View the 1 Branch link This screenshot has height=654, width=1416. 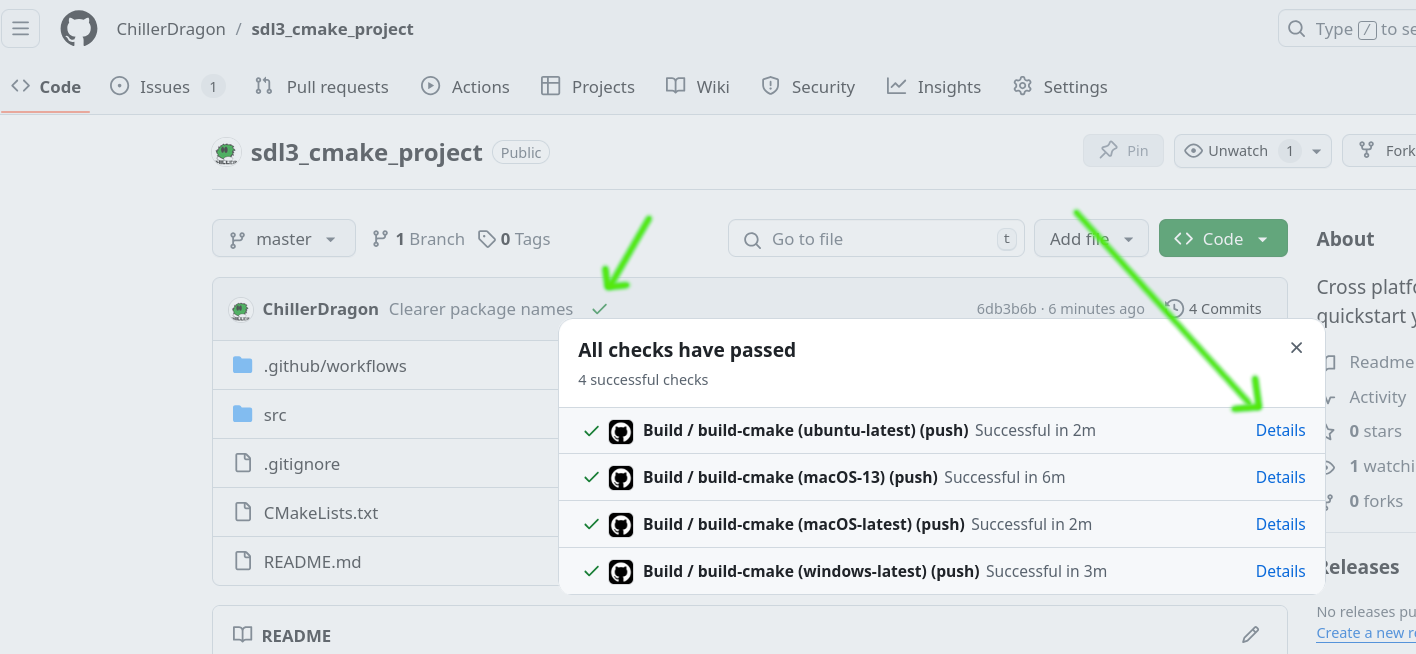click(418, 239)
